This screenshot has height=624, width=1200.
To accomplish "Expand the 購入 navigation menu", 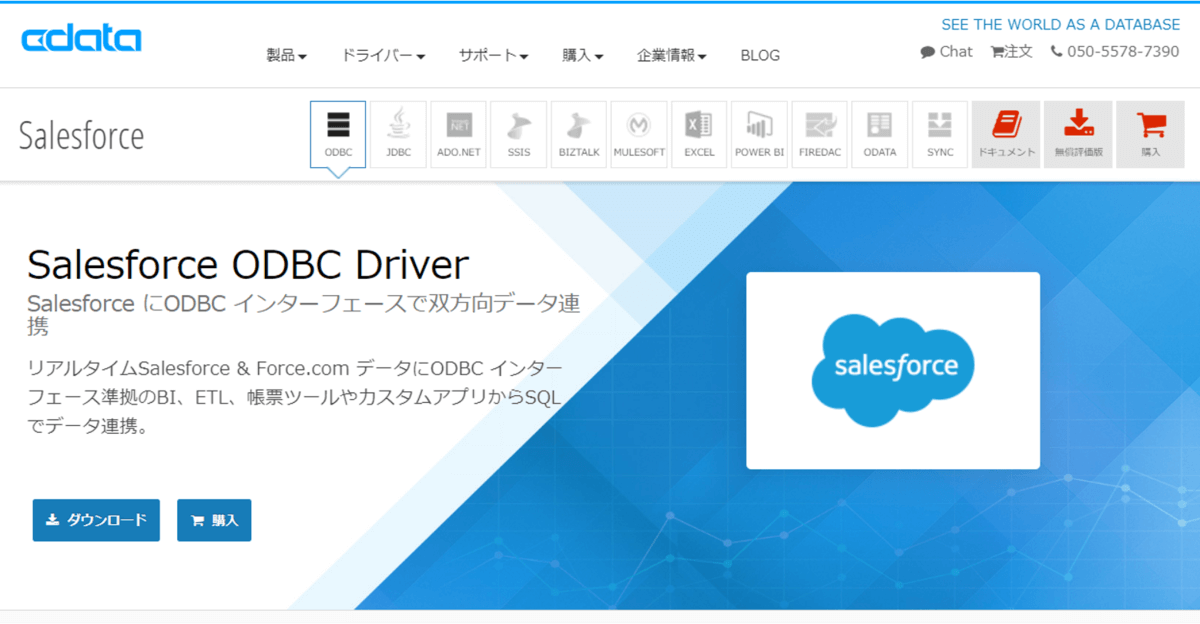I will 583,55.
